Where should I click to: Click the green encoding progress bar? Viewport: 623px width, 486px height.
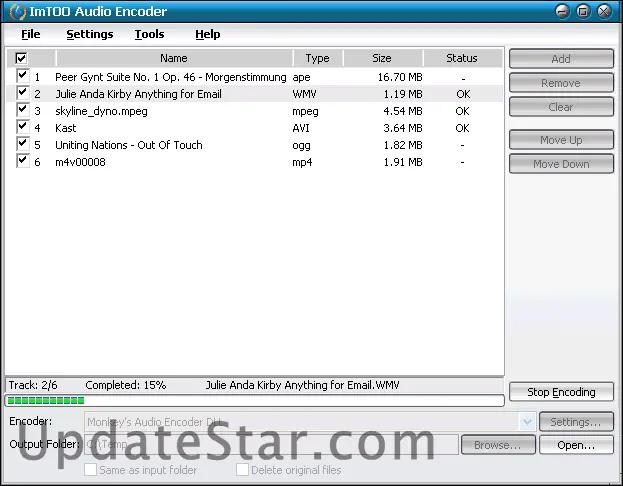pyautogui.click(x=255, y=400)
